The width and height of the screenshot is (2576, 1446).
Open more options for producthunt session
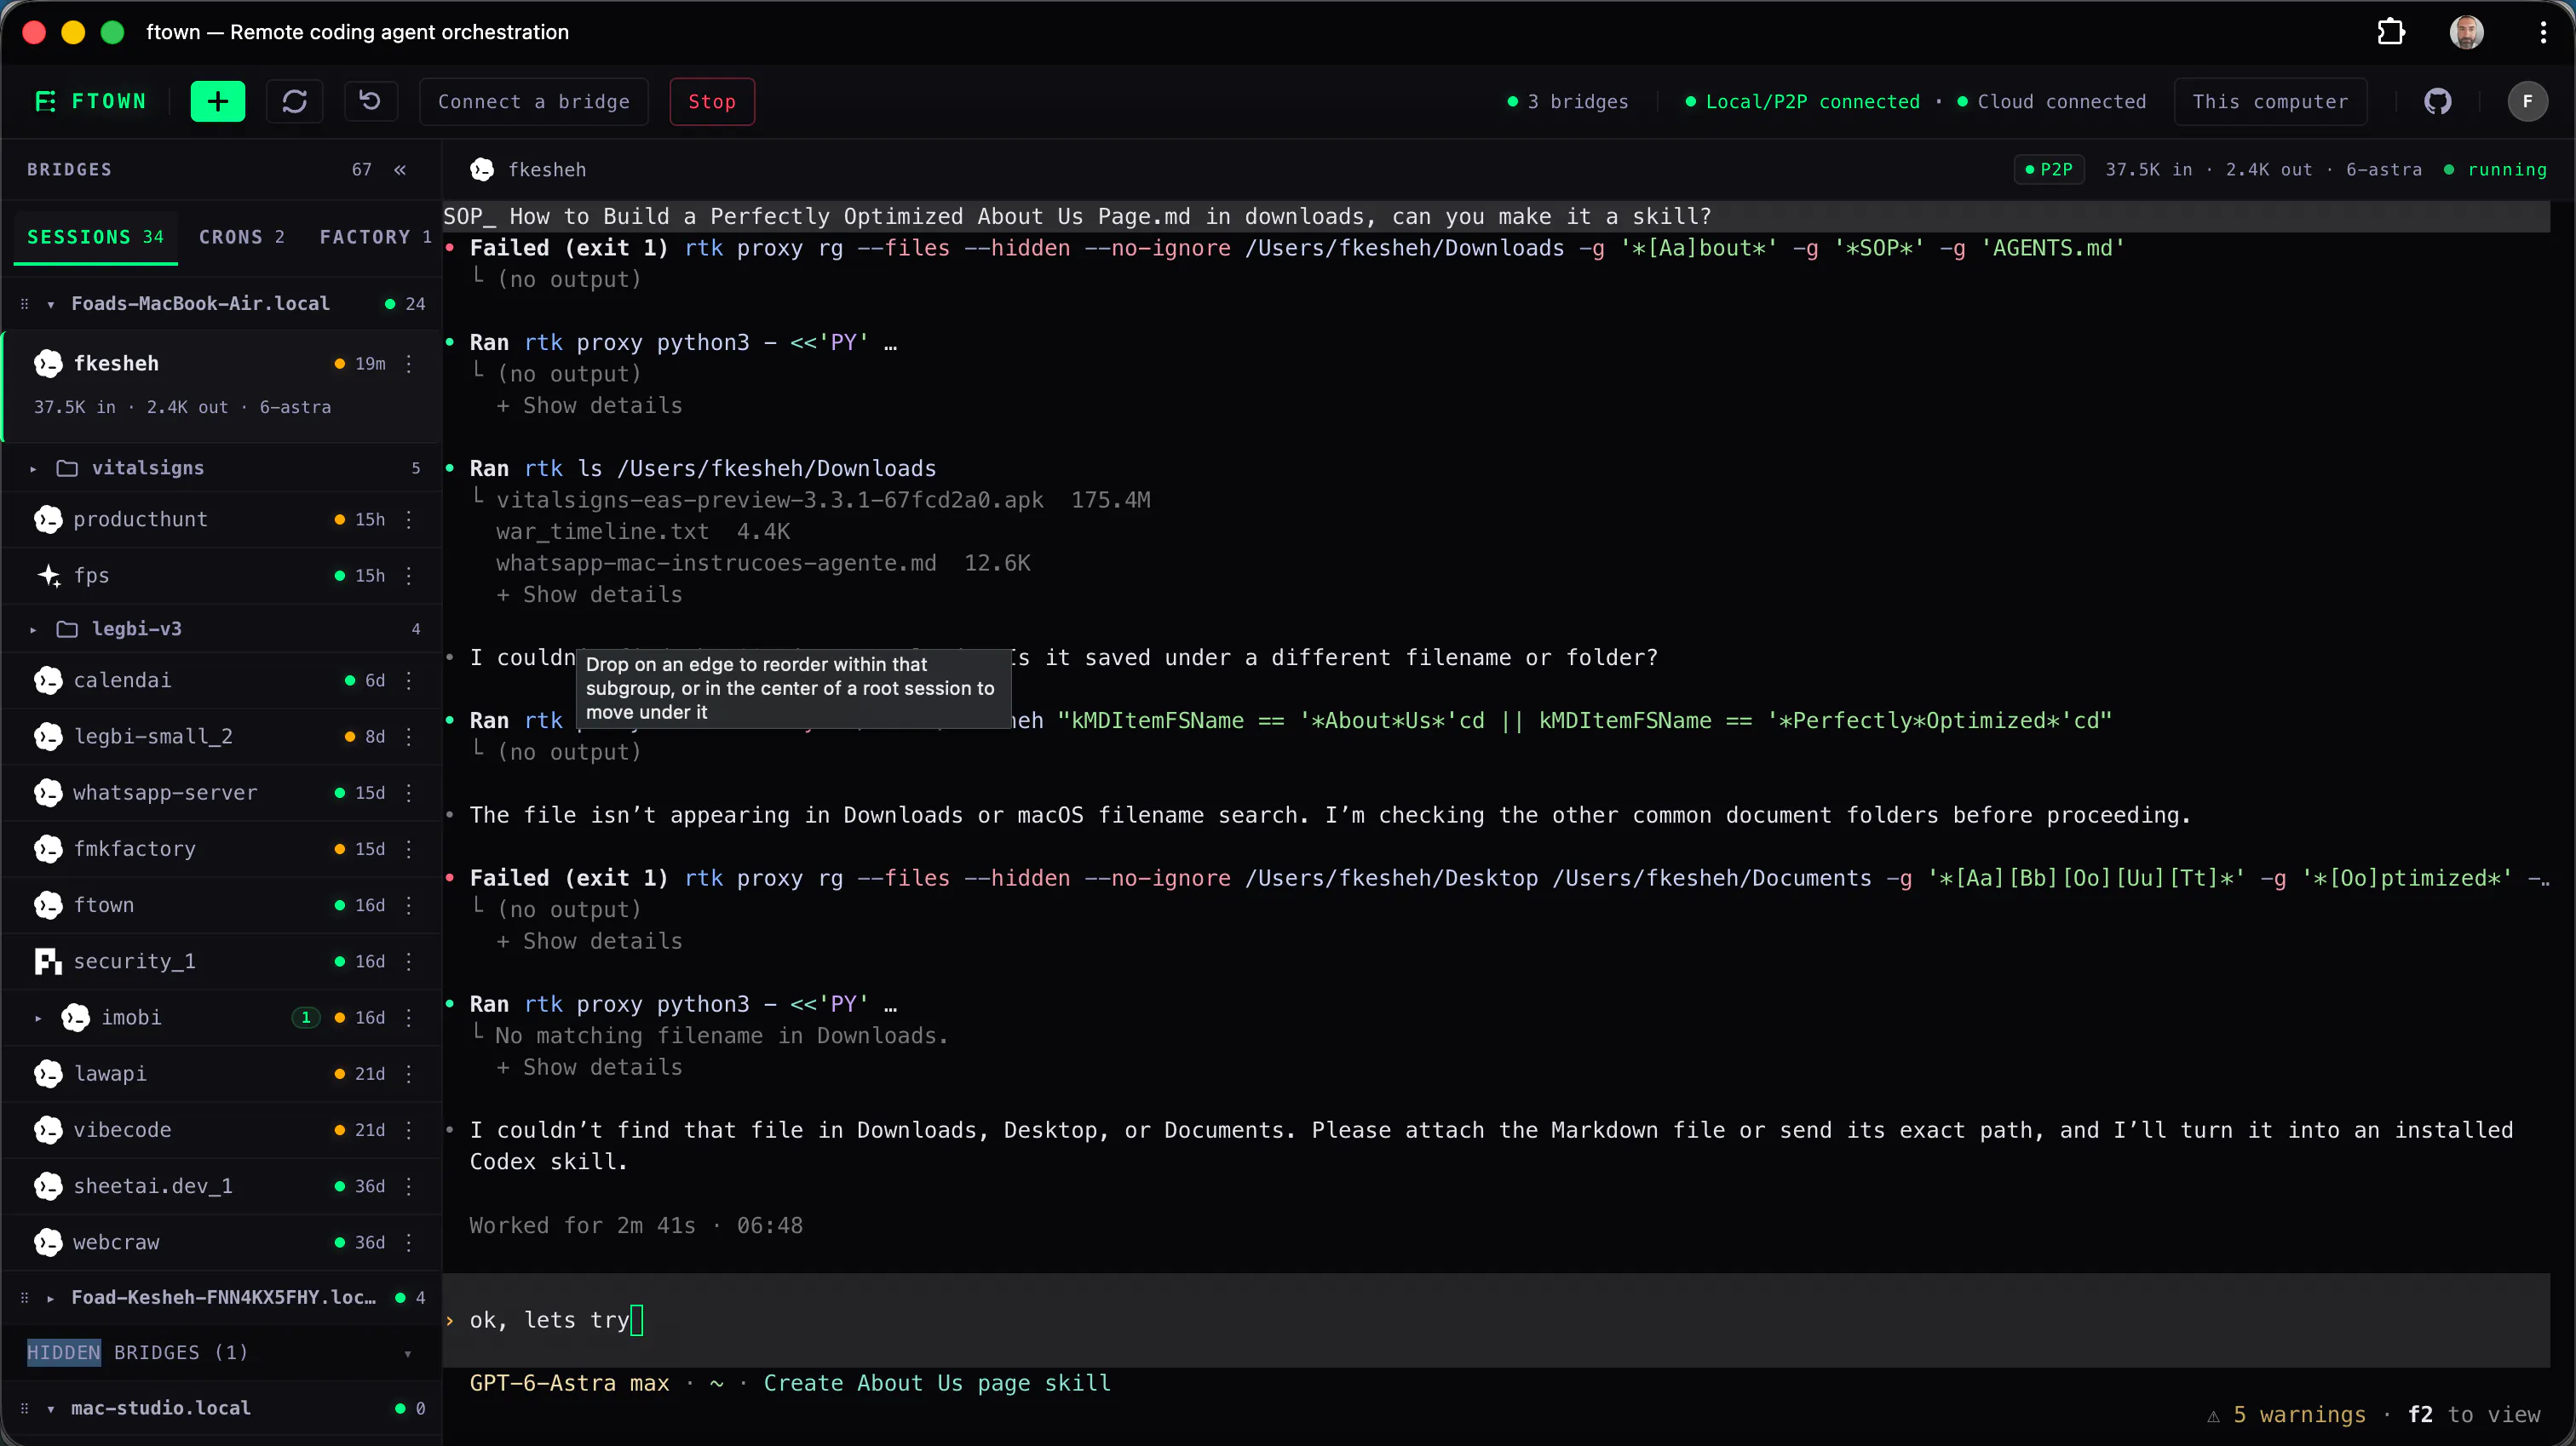pyautogui.click(x=409, y=519)
